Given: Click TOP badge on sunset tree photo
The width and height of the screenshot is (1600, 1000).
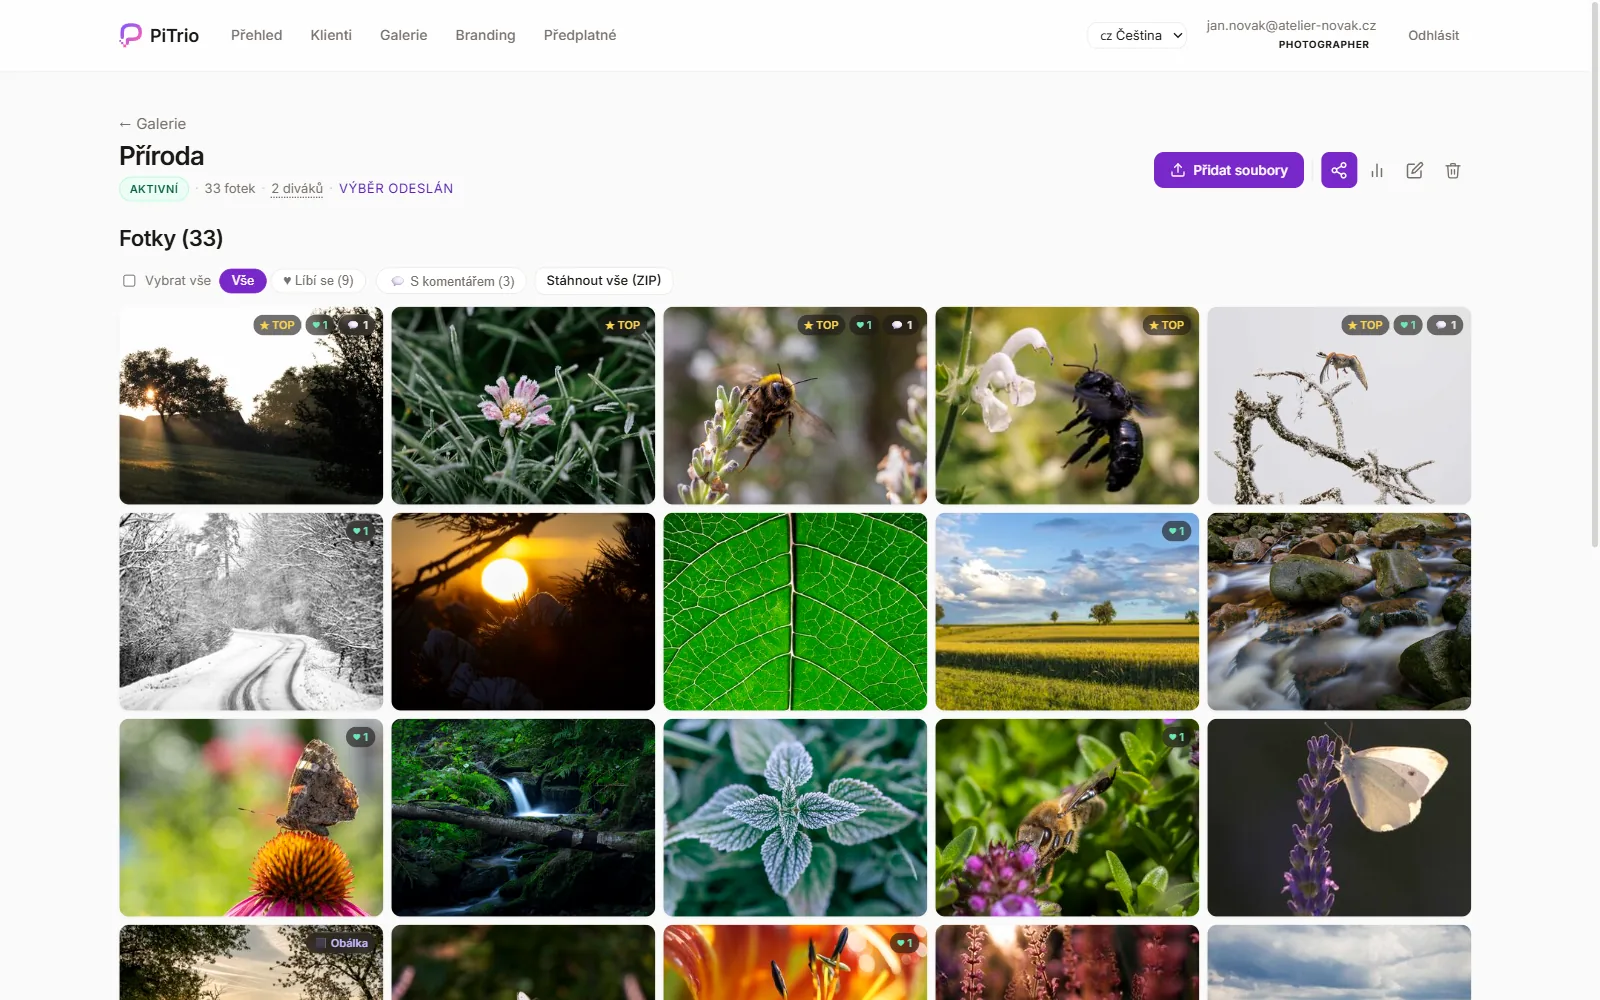Looking at the screenshot, I should point(277,325).
